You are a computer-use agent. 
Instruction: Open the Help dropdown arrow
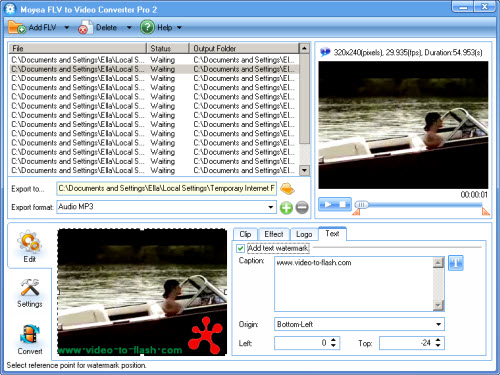point(179,28)
